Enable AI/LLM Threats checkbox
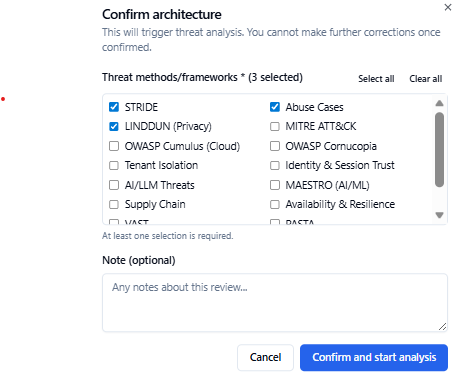The image size is (460, 382). click(114, 185)
